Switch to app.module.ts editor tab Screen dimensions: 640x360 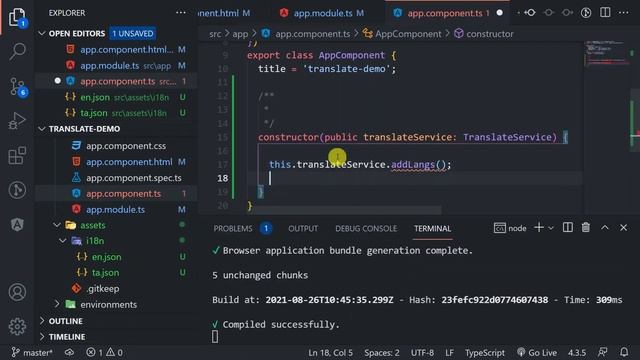click(322, 13)
